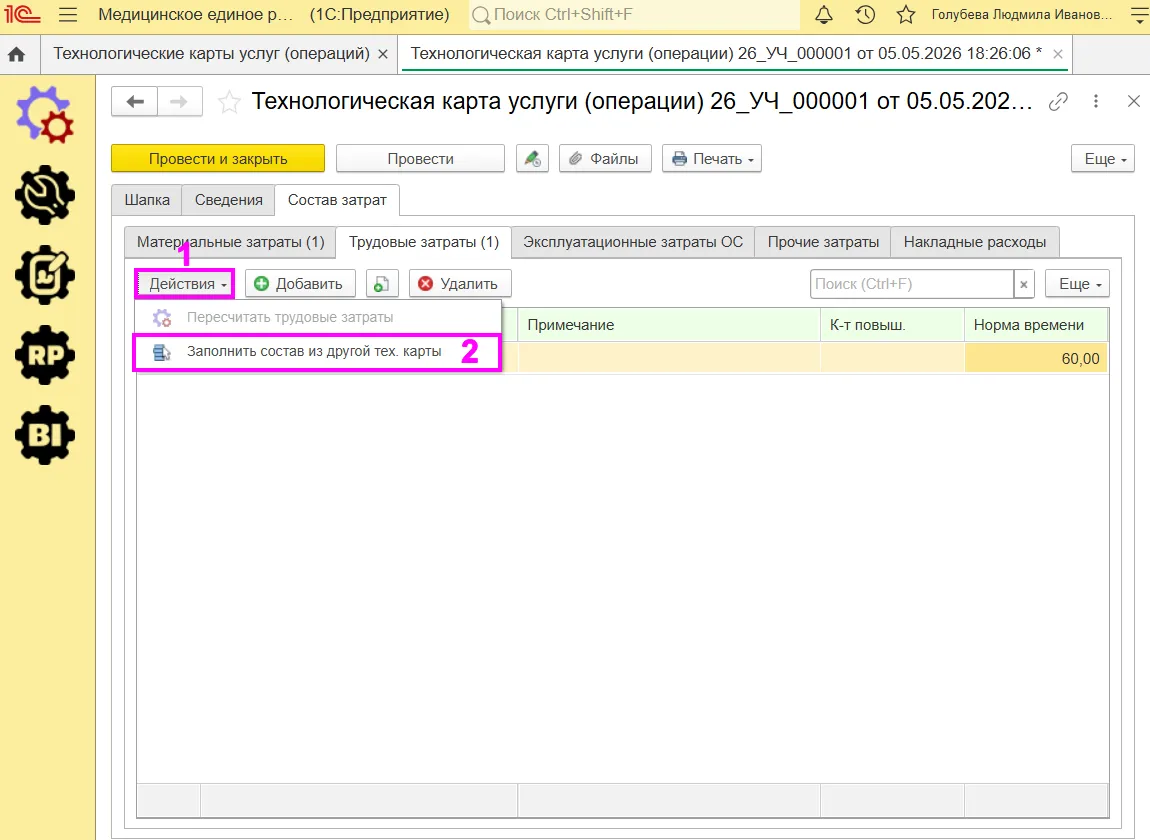This screenshot has width=1150, height=840.
Task: Click Добавить to add a row
Action: tap(300, 284)
